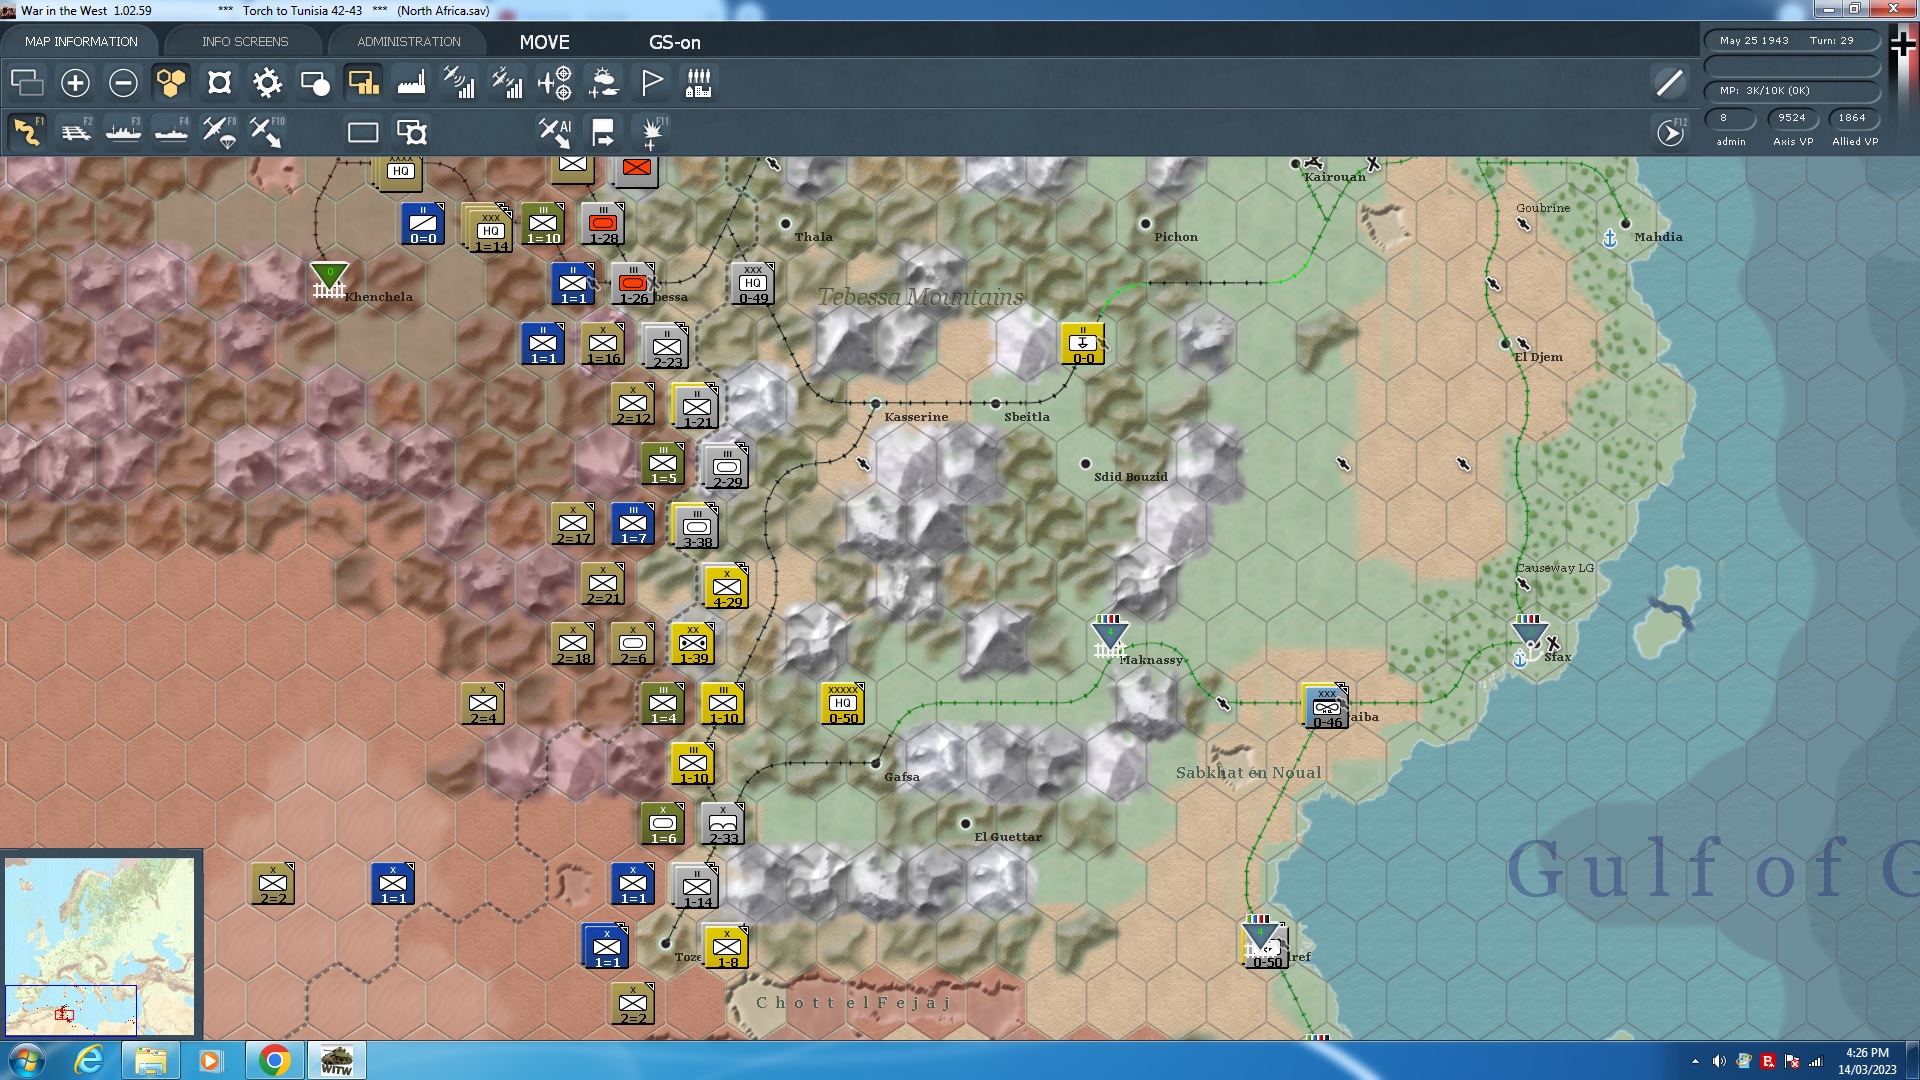Select rail movement mode F2
The width and height of the screenshot is (1920, 1080).
click(76, 132)
